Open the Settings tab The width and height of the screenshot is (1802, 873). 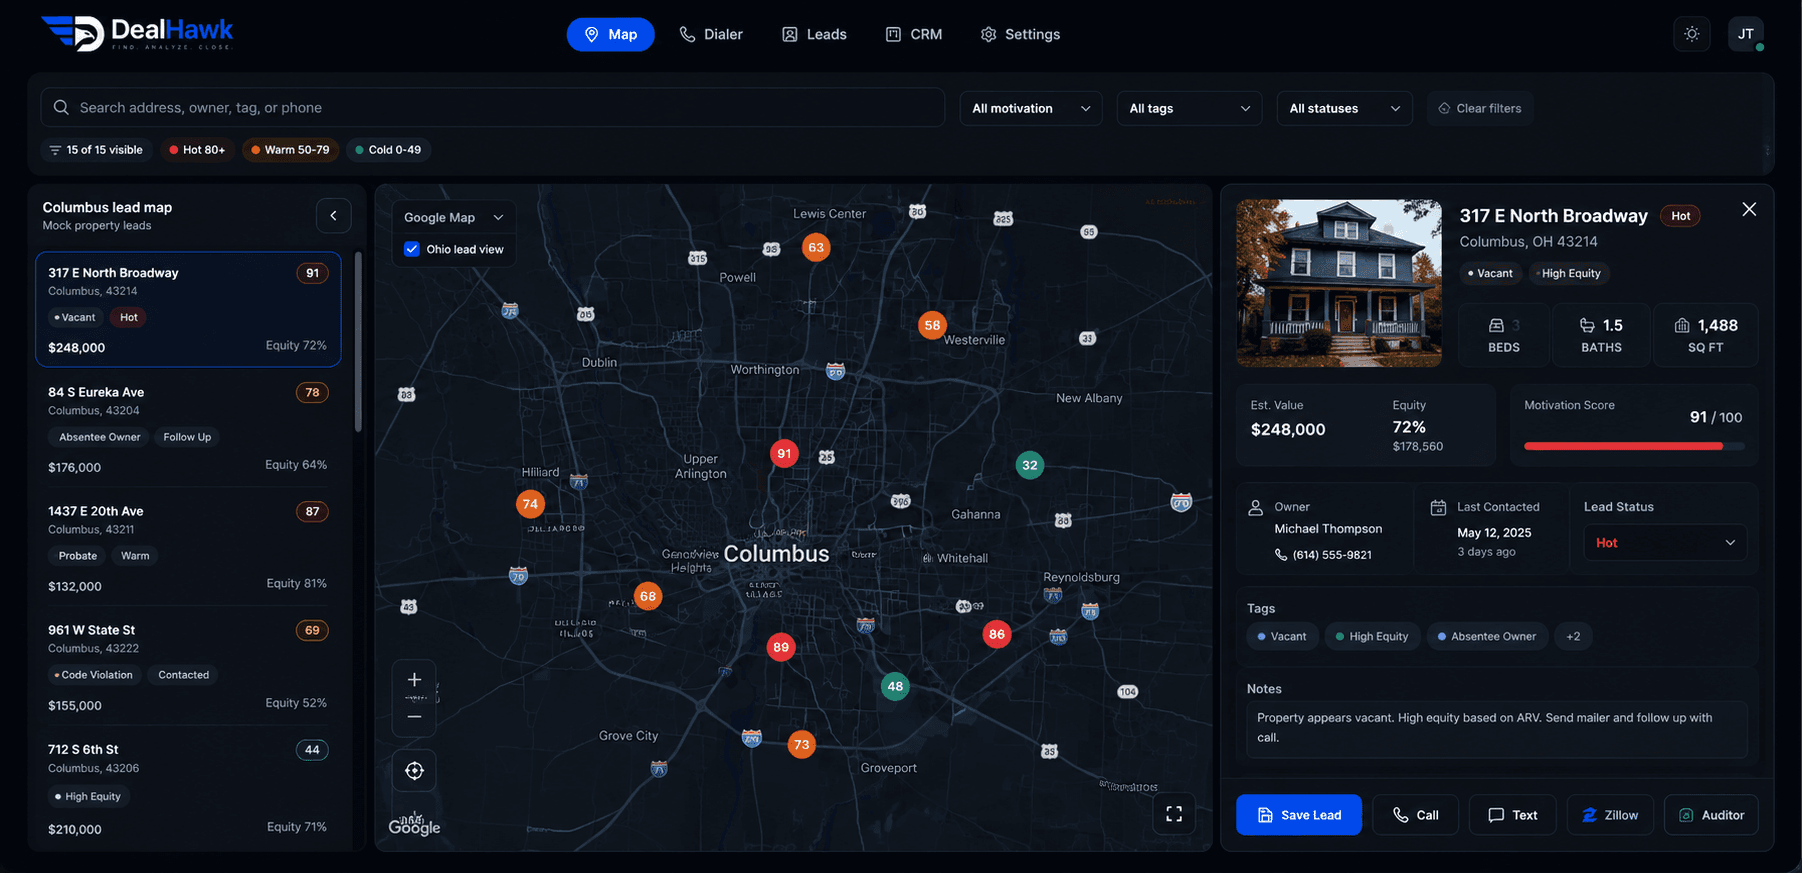[x=1020, y=34]
